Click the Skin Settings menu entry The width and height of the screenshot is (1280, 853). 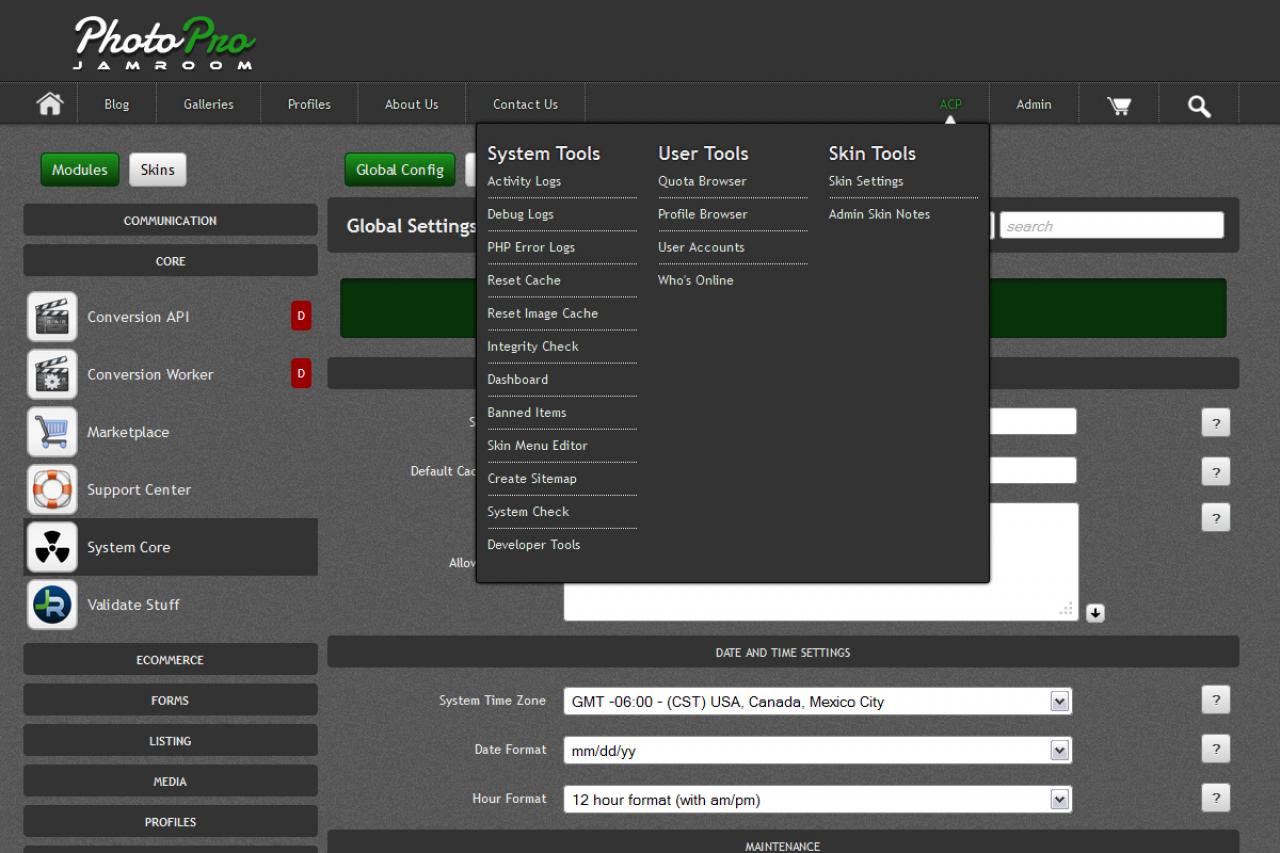pyautogui.click(x=866, y=181)
